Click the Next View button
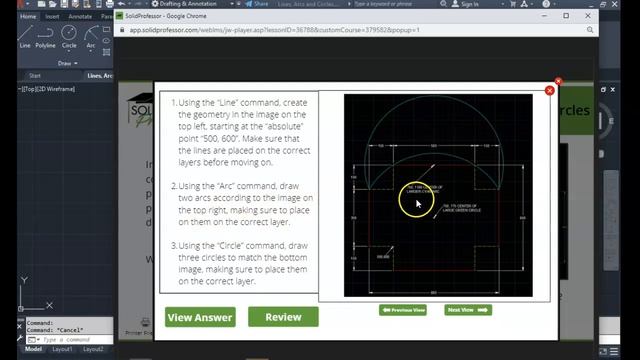 point(468,310)
